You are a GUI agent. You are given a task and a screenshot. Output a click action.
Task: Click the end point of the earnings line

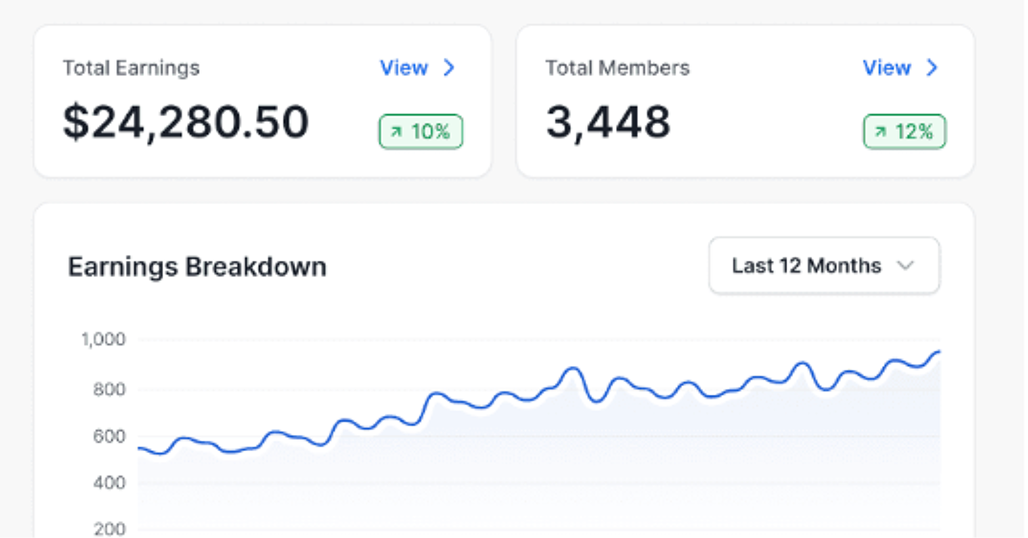coord(939,352)
